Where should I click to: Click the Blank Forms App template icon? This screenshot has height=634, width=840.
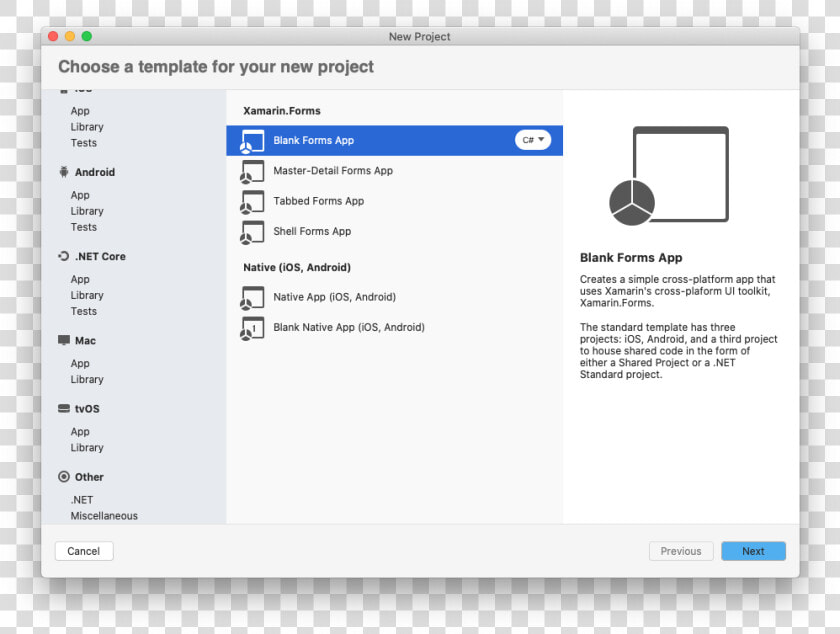click(x=252, y=141)
